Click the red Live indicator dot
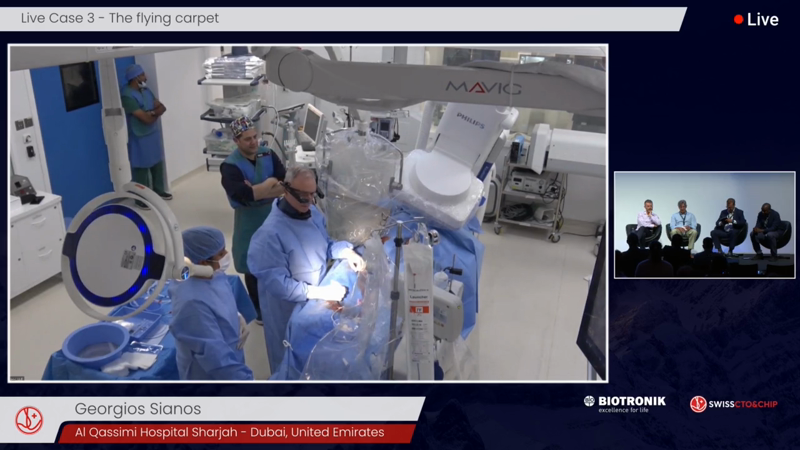 (x=738, y=19)
